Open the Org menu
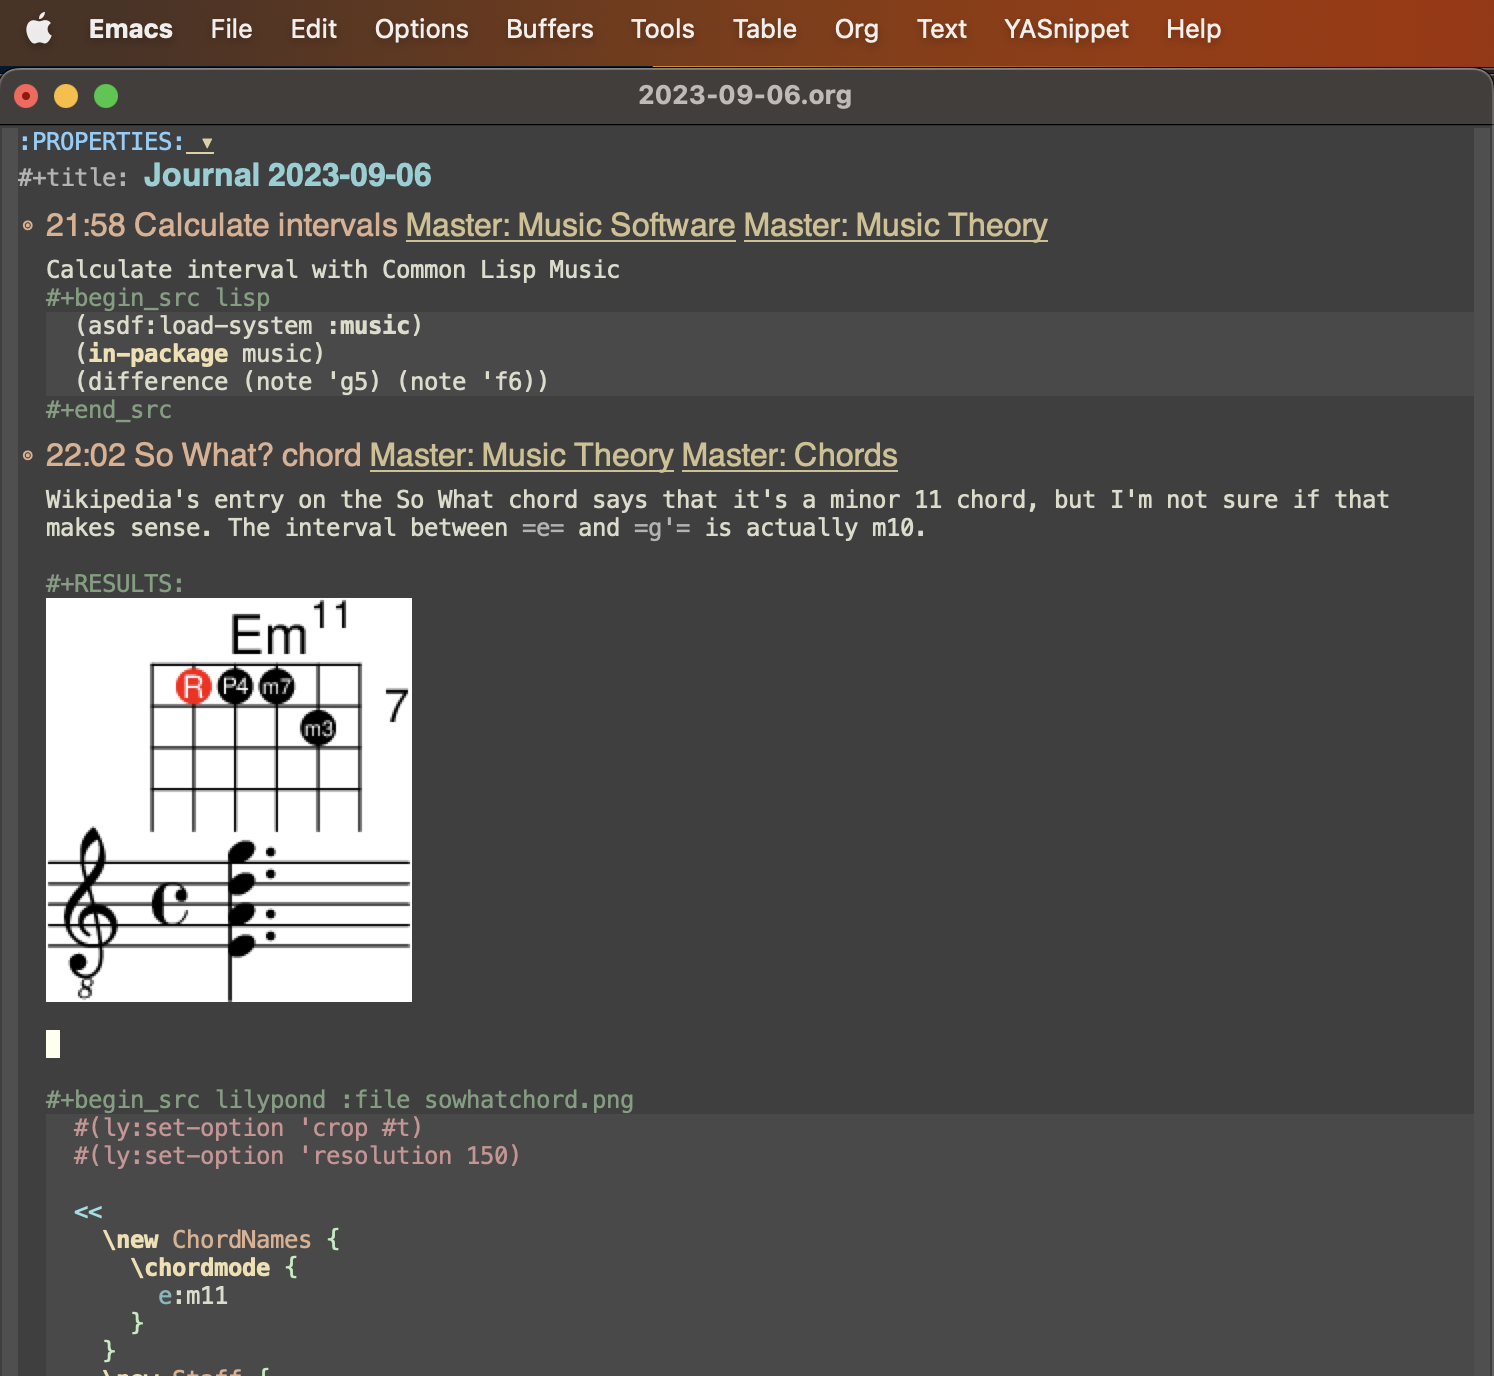The height and width of the screenshot is (1376, 1494). (857, 29)
